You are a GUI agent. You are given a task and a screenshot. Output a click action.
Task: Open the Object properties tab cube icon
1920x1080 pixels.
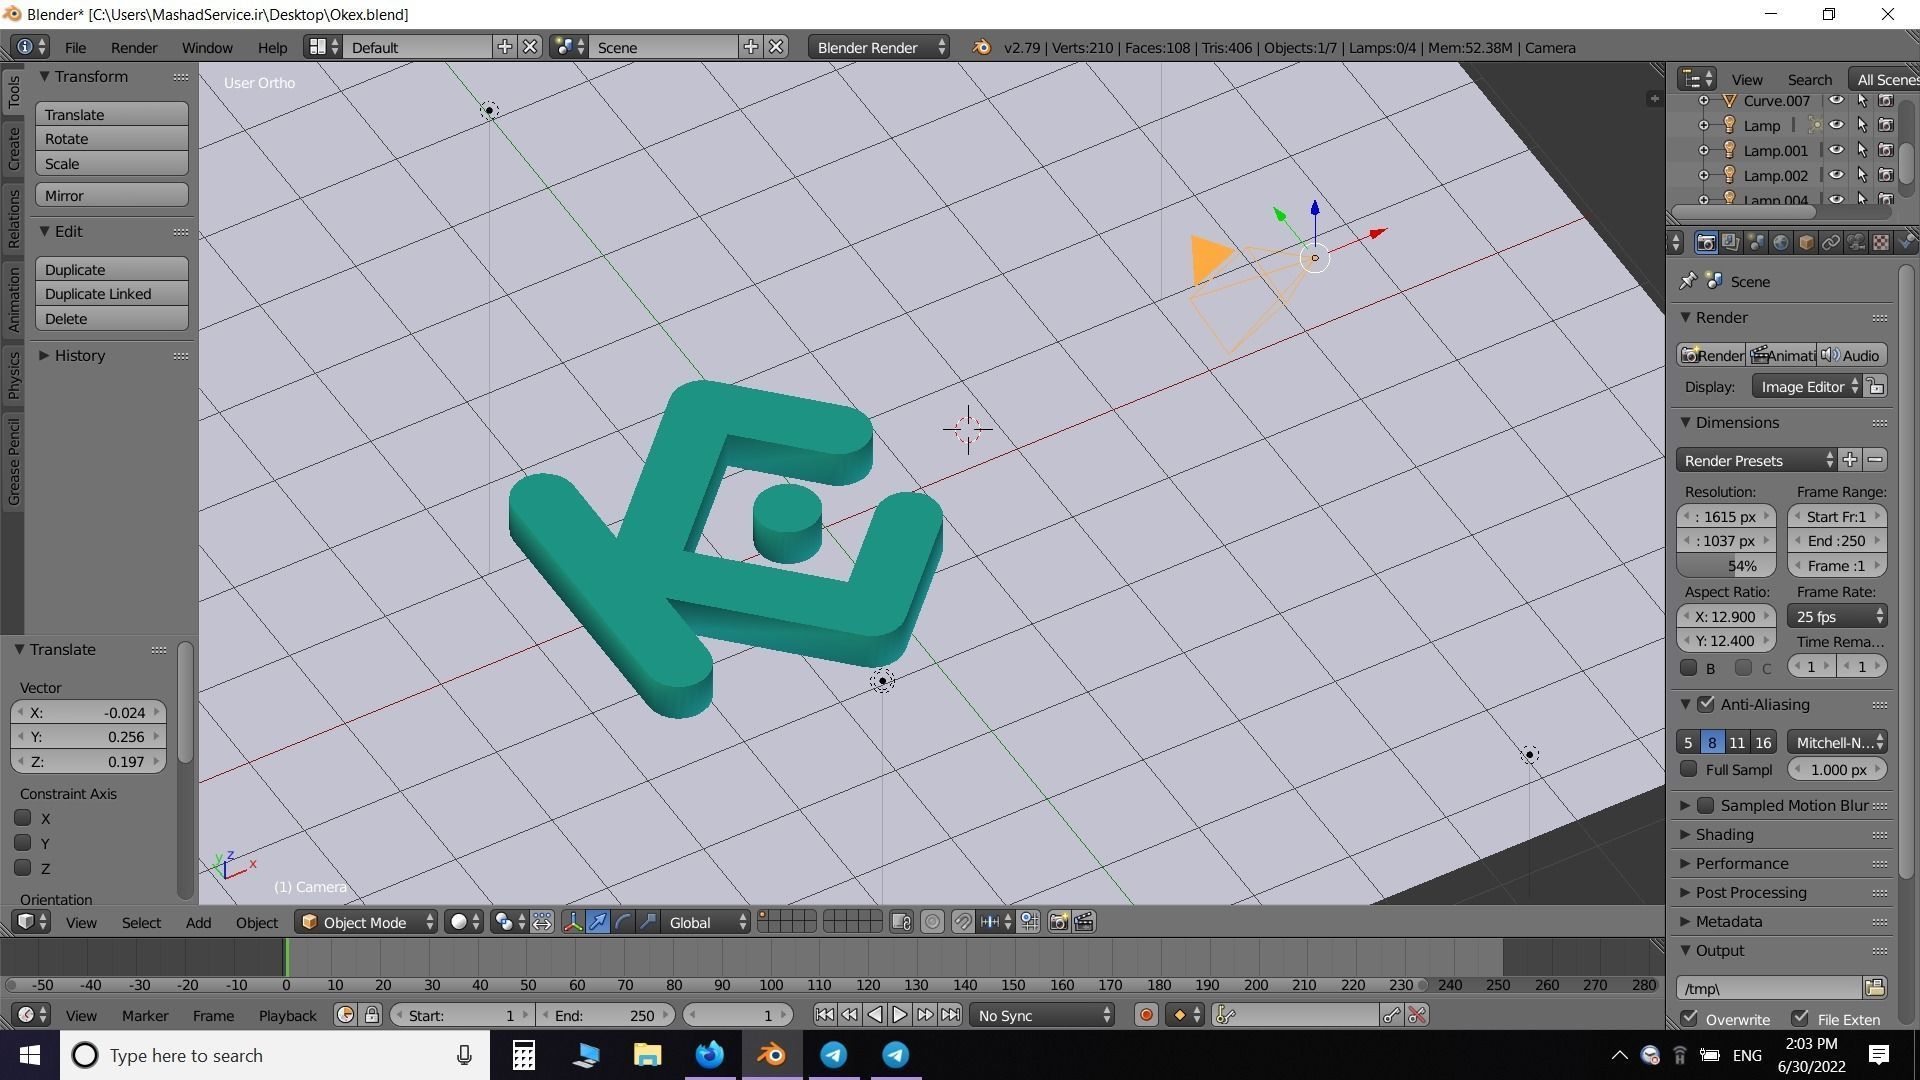pyautogui.click(x=1806, y=243)
